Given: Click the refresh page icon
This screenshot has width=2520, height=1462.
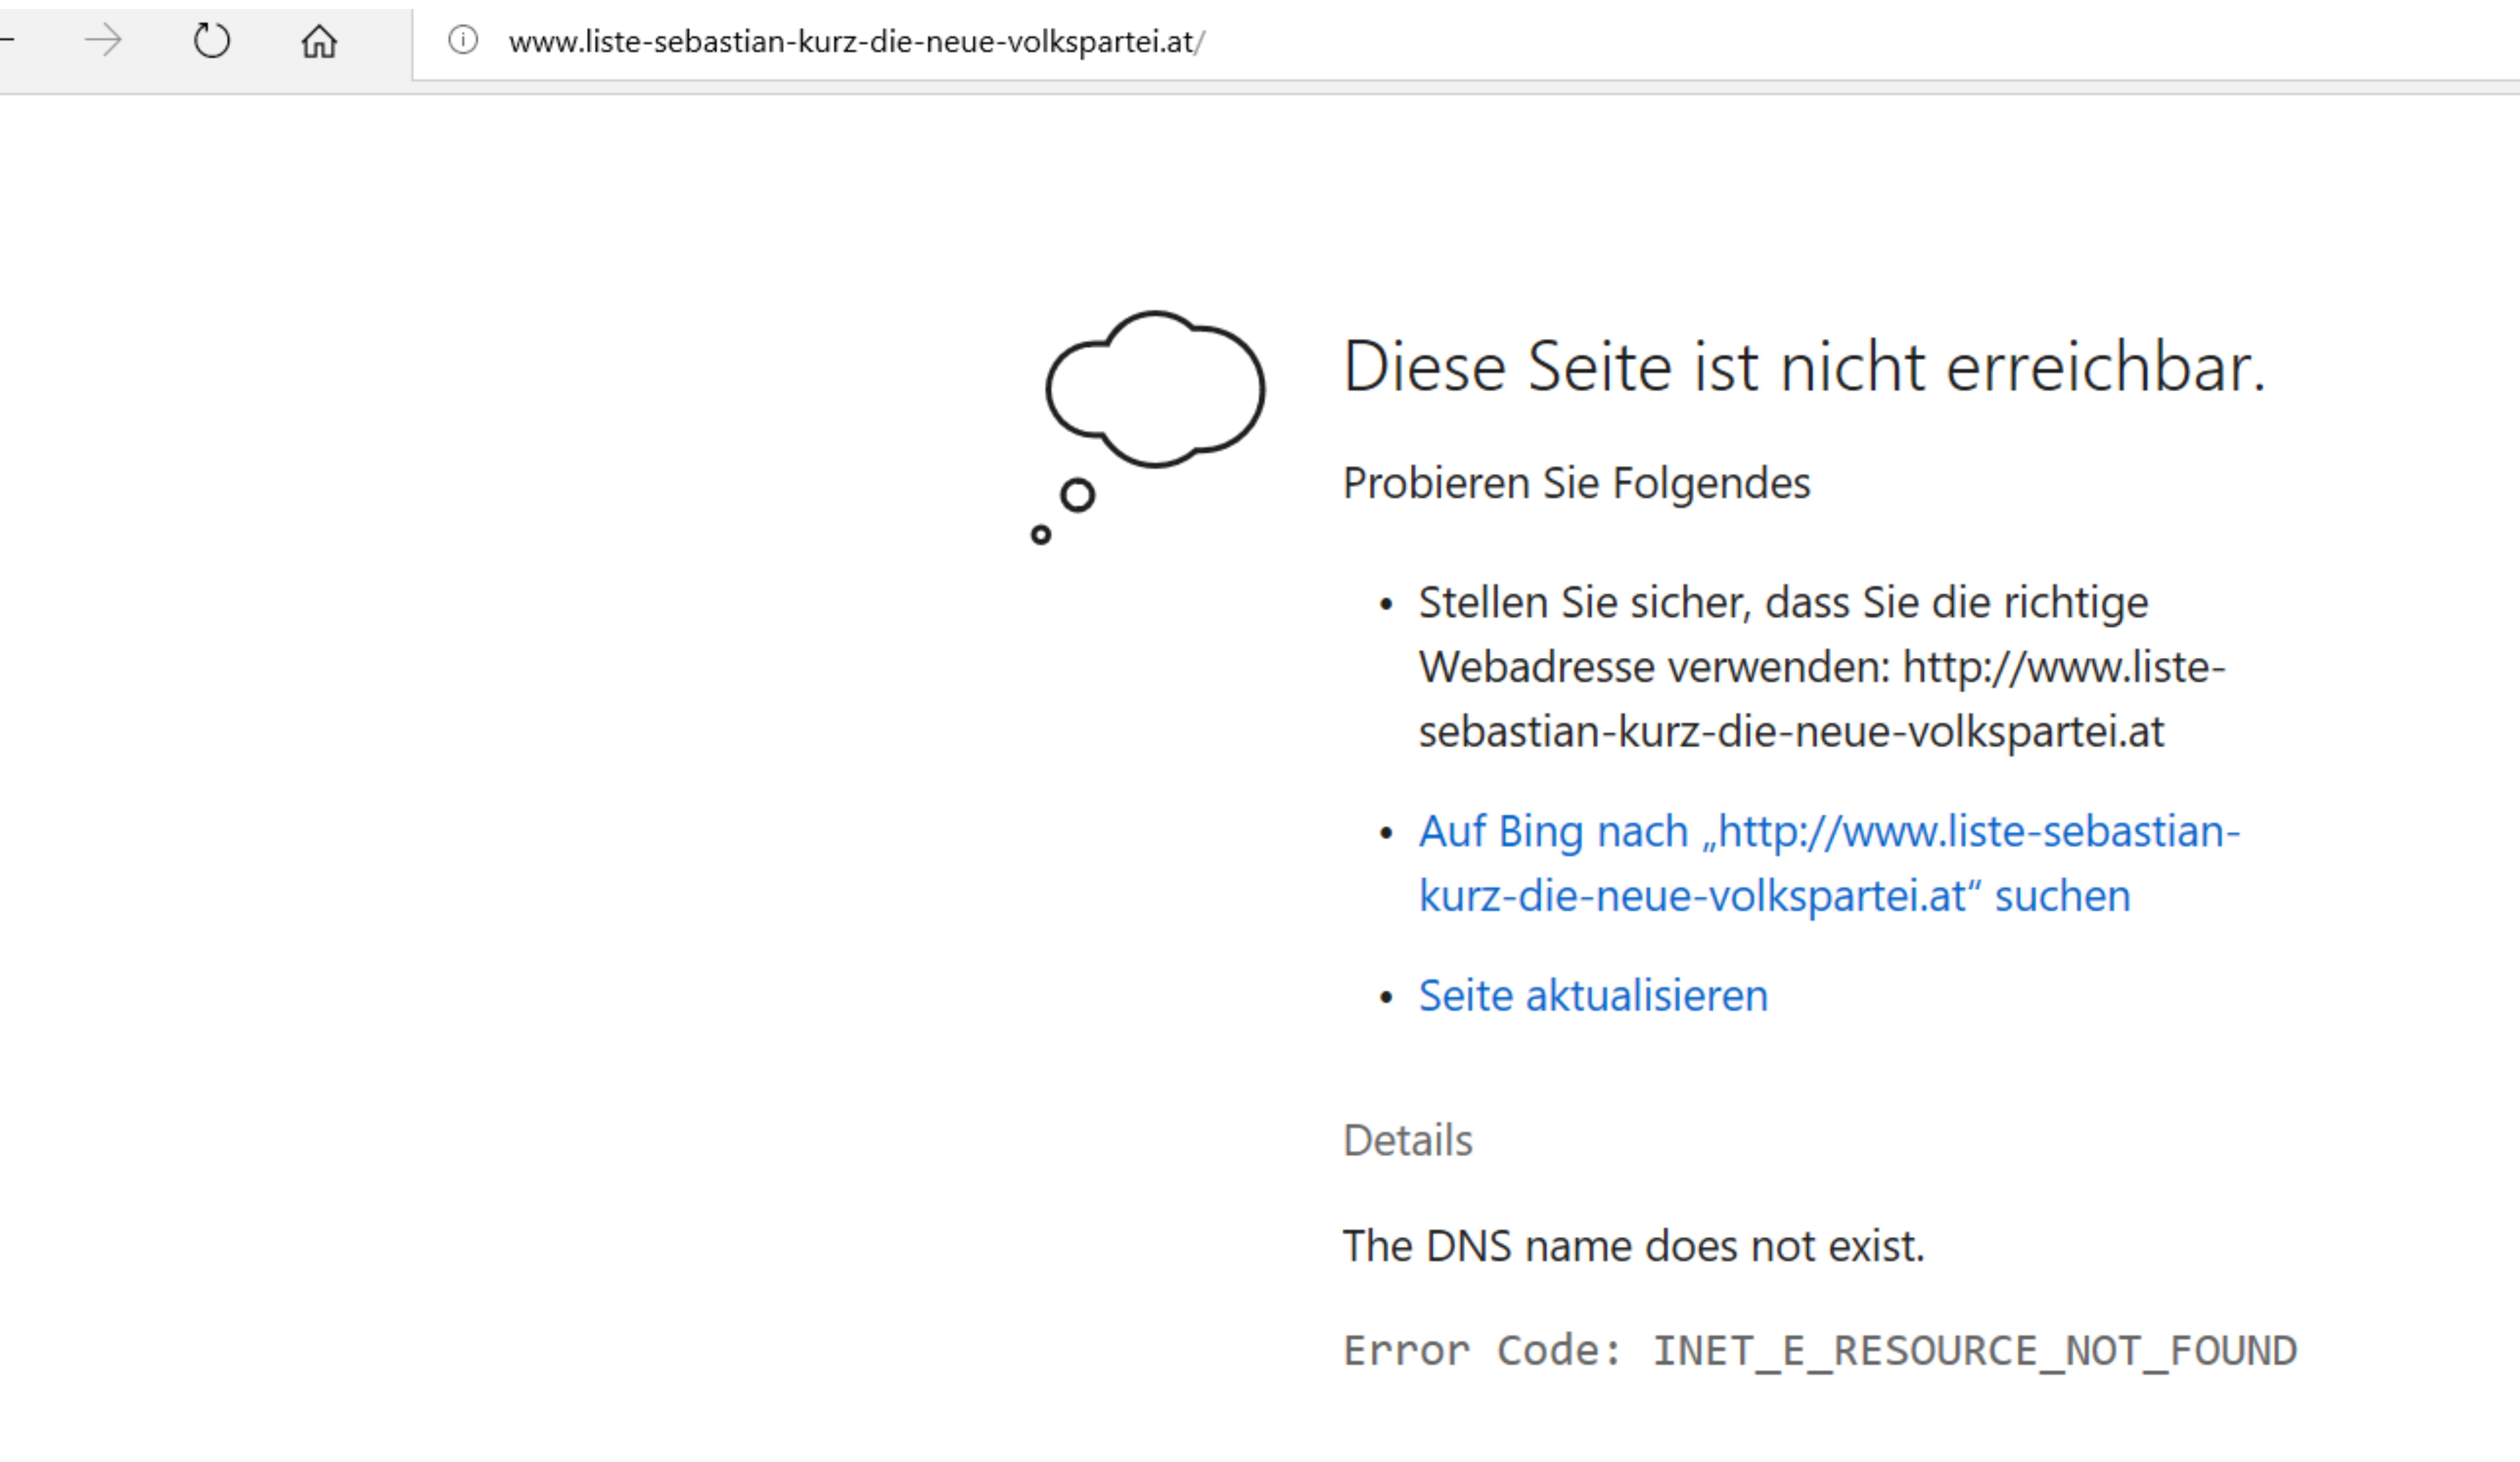Looking at the screenshot, I should click(211, 41).
